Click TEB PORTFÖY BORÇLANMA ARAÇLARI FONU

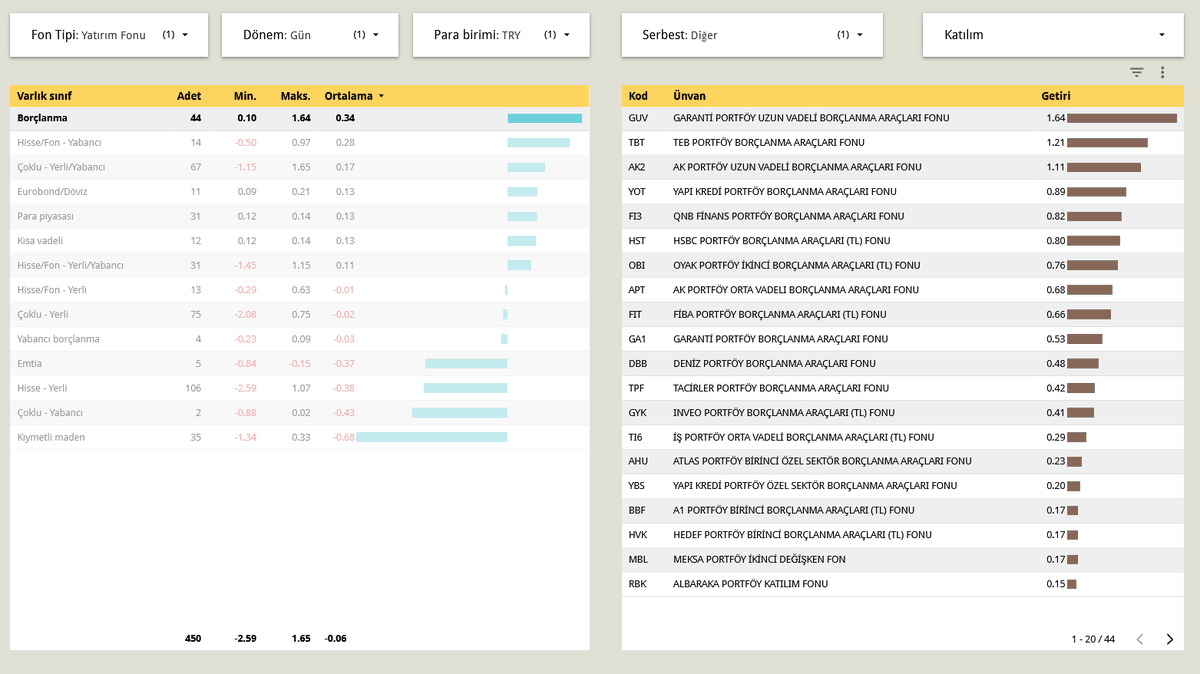point(769,143)
